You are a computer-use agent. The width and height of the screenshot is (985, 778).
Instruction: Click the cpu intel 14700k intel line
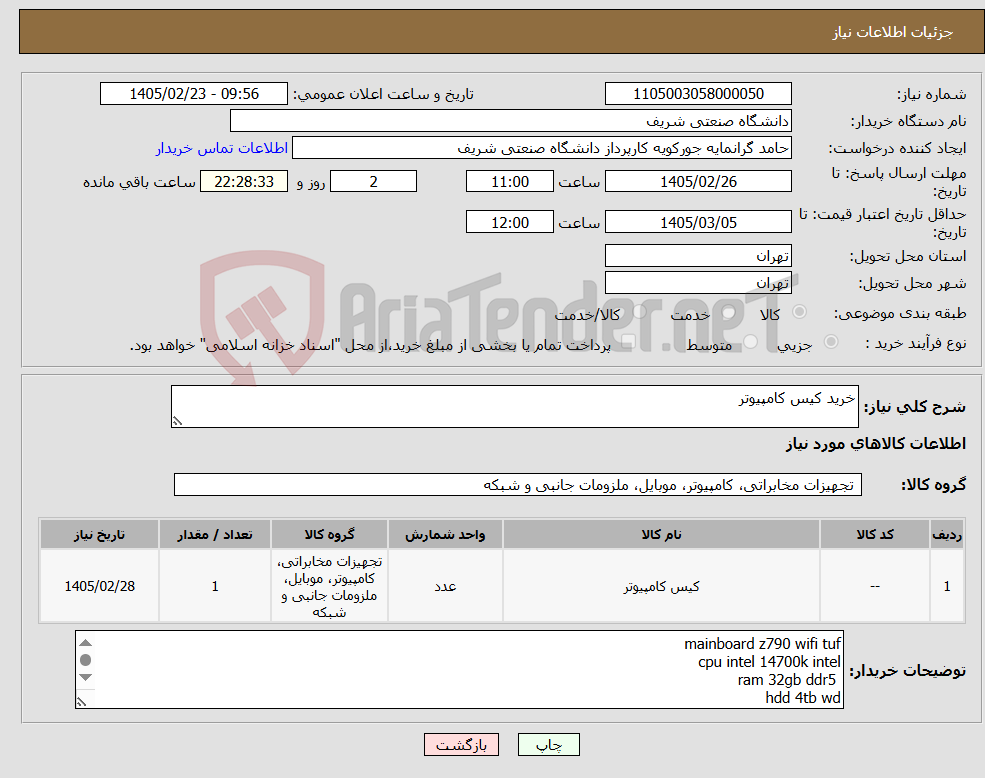click(769, 662)
